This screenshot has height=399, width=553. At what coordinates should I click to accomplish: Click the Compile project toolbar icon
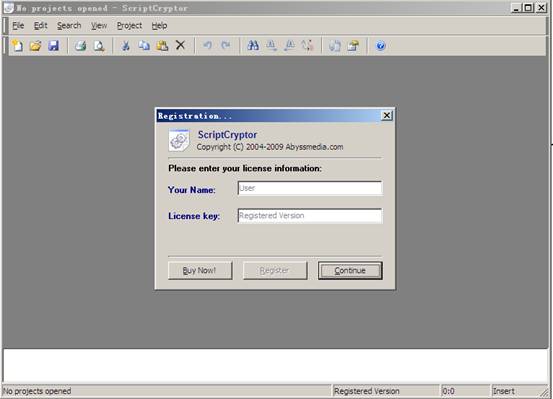pos(335,46)
